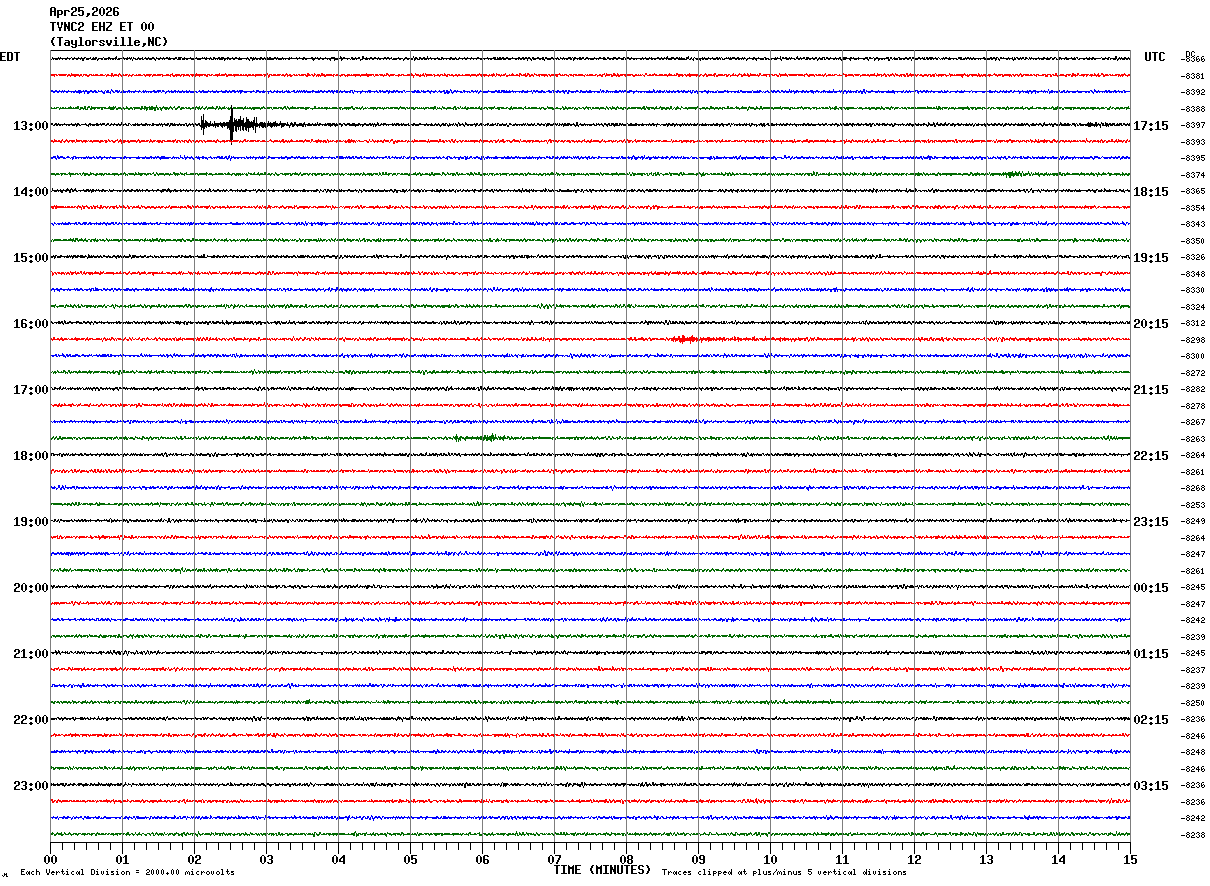The width and height of the screenshot is (1210, 886).
Task: Click the green signal burst near minute 6
Action: 484,438
